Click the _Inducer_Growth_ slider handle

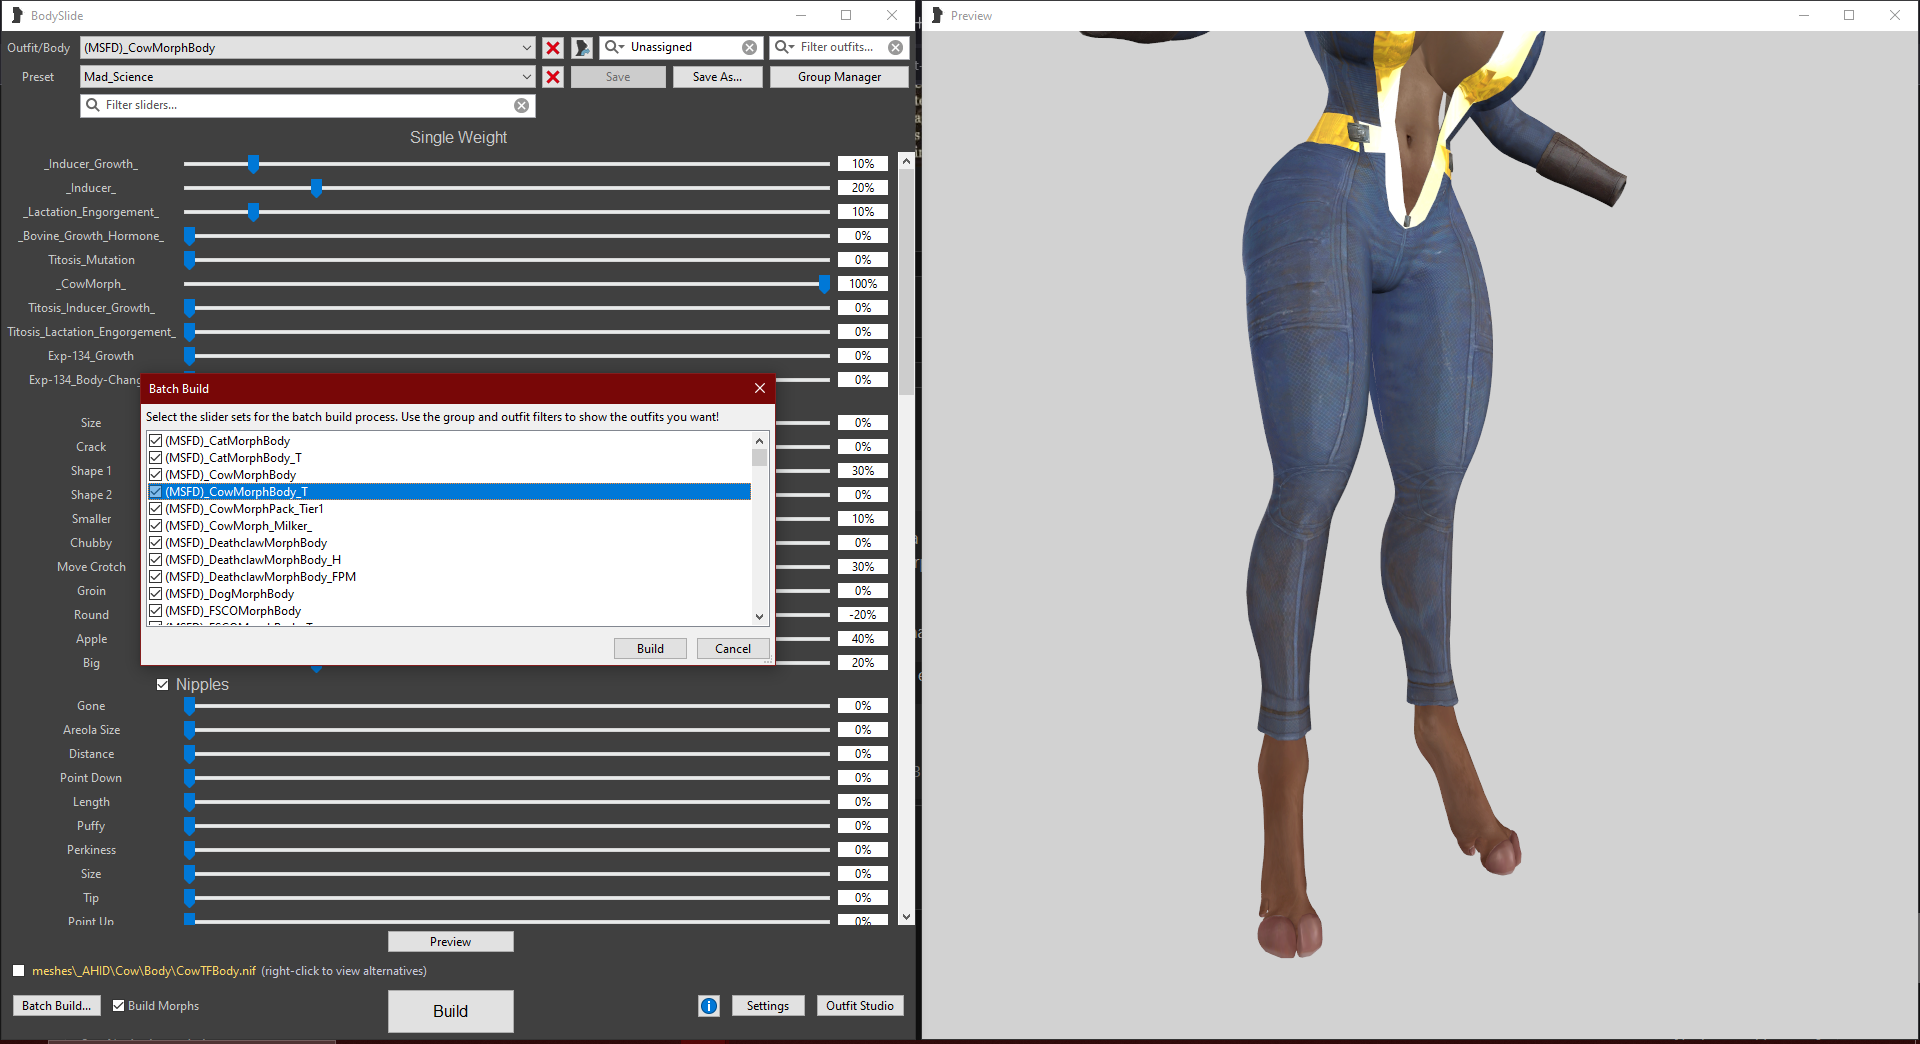253,164
